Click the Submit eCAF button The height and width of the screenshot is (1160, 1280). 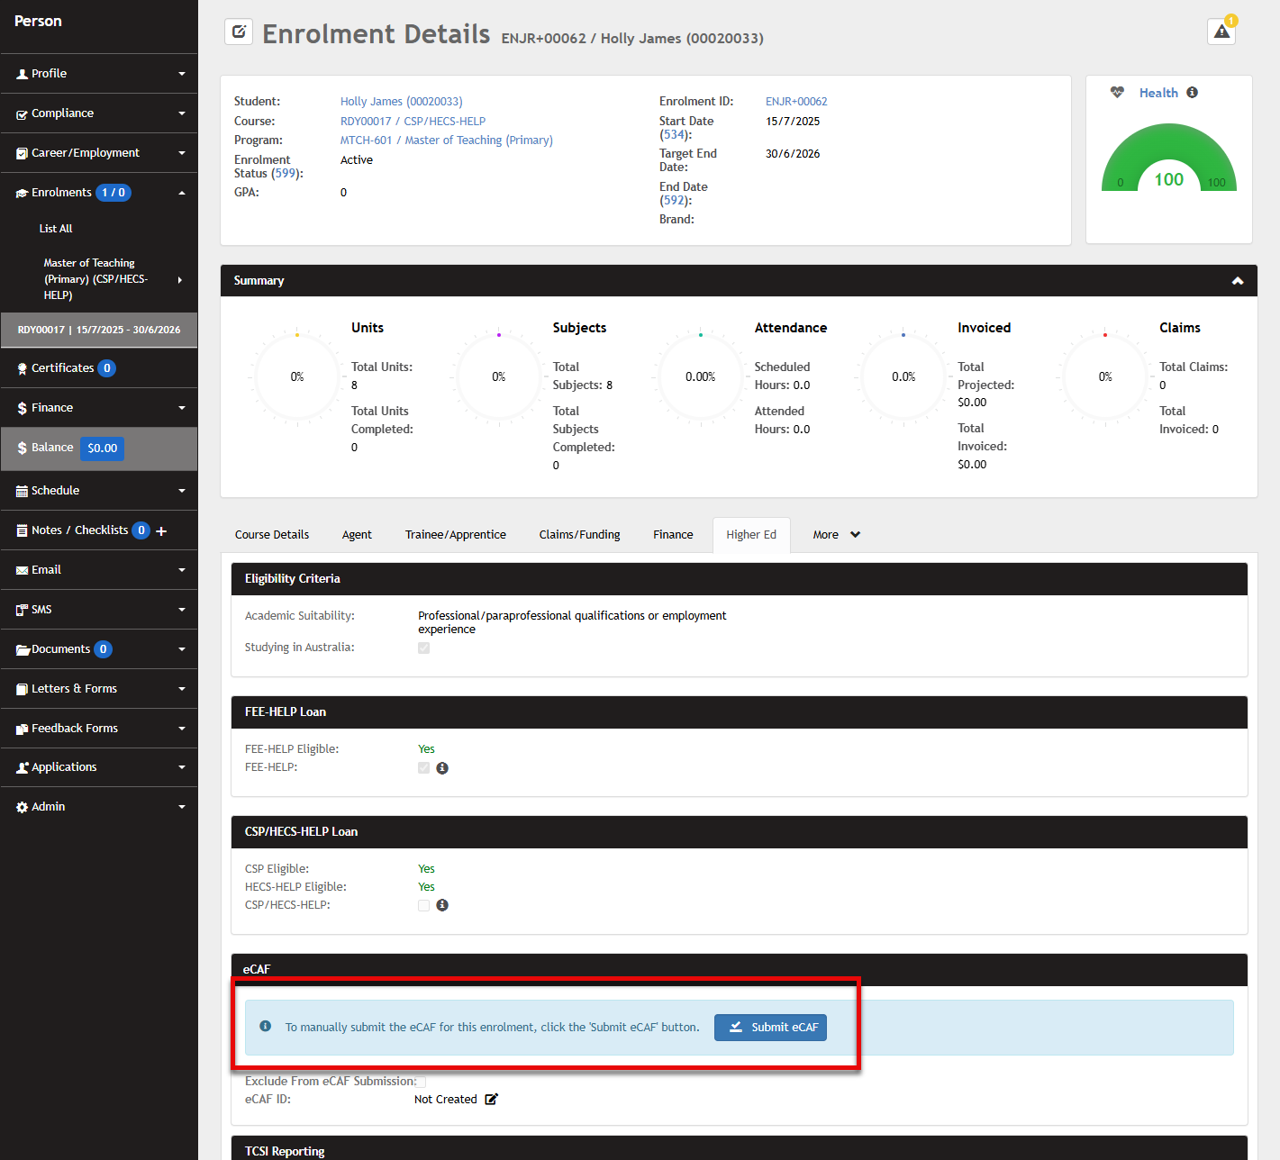770,1027
